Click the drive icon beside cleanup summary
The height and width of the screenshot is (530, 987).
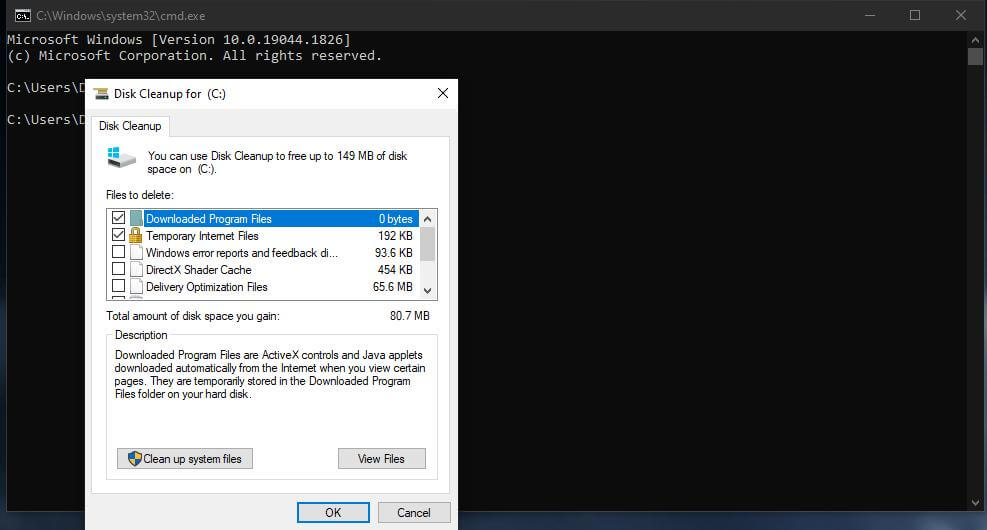point(121,157)
